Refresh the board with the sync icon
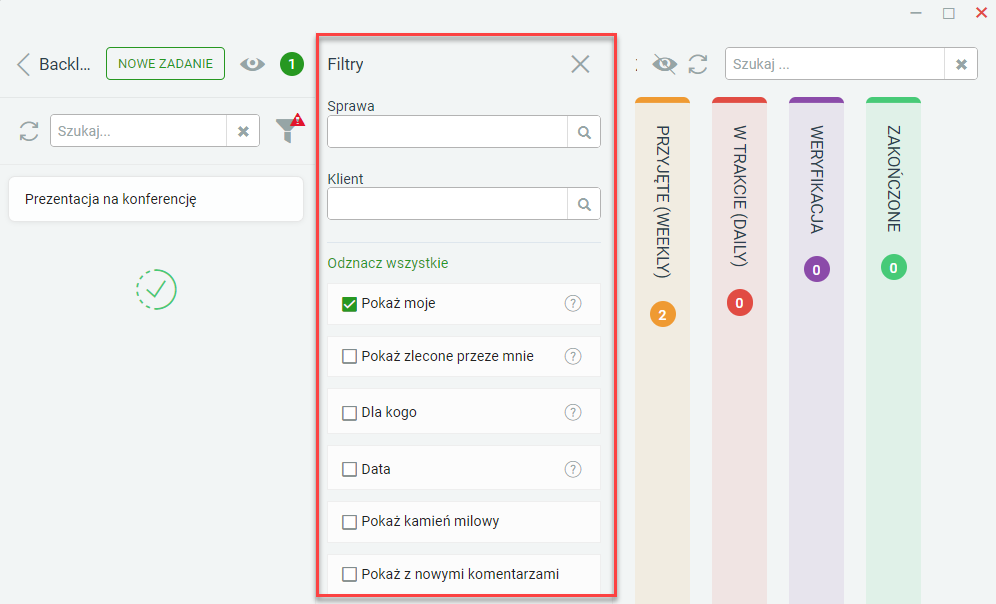This screenshot has width=996, height=604. pyautogui.click(x=698, y=64)
